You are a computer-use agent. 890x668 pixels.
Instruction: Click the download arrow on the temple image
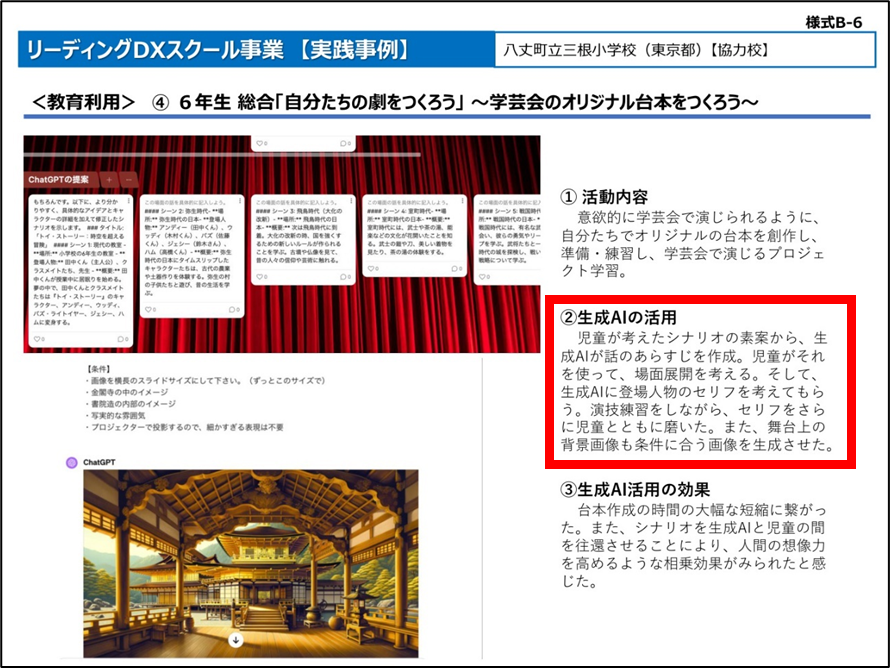pos(236,640)
